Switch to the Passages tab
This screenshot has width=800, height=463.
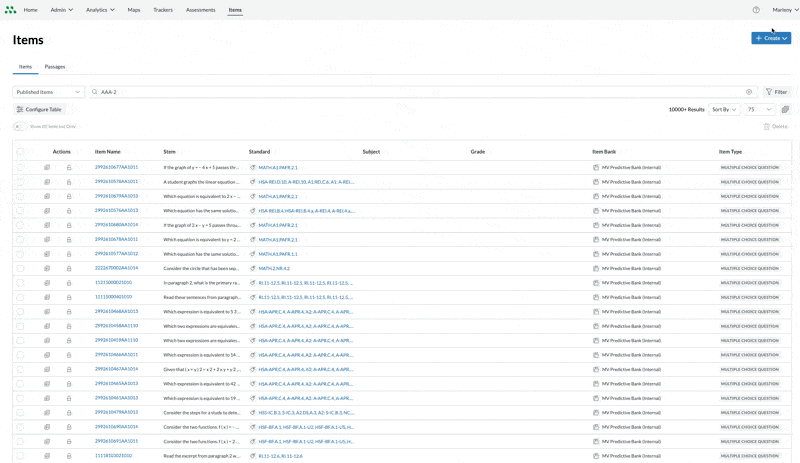point(55,67)
